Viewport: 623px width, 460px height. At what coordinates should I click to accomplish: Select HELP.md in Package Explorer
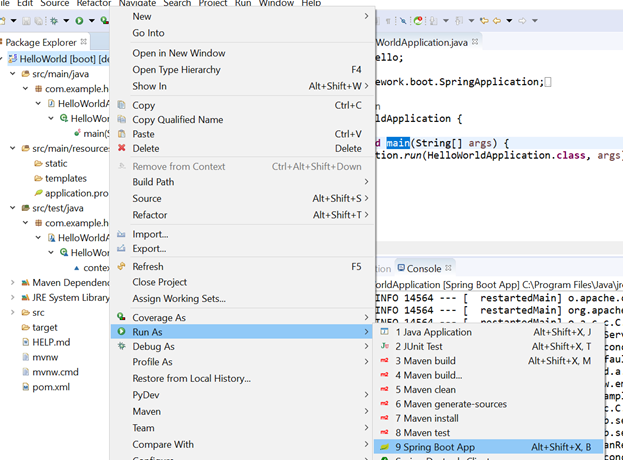pos(46,342)
